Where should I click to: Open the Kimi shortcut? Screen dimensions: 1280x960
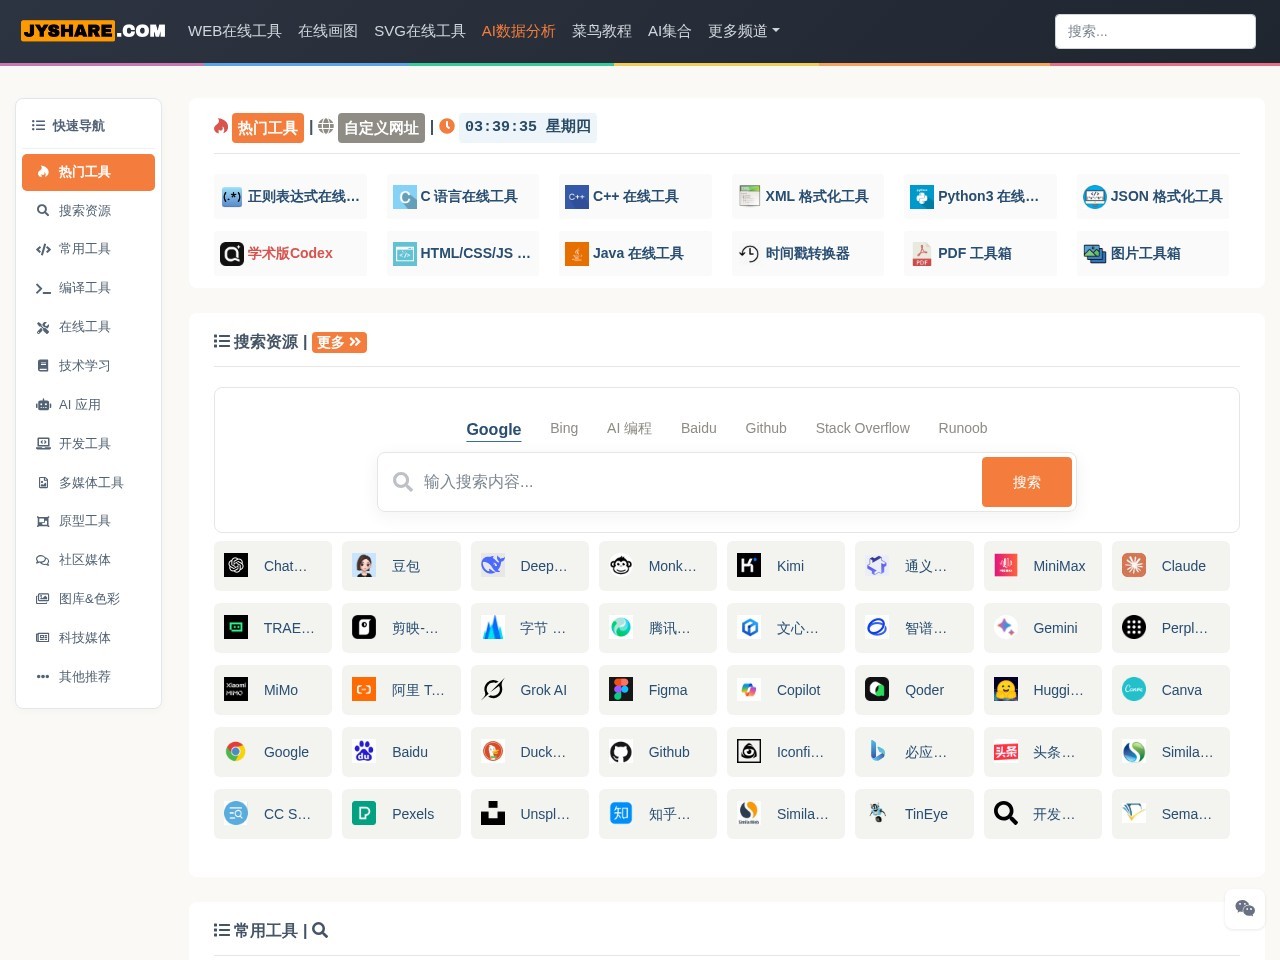click(786, 566)
